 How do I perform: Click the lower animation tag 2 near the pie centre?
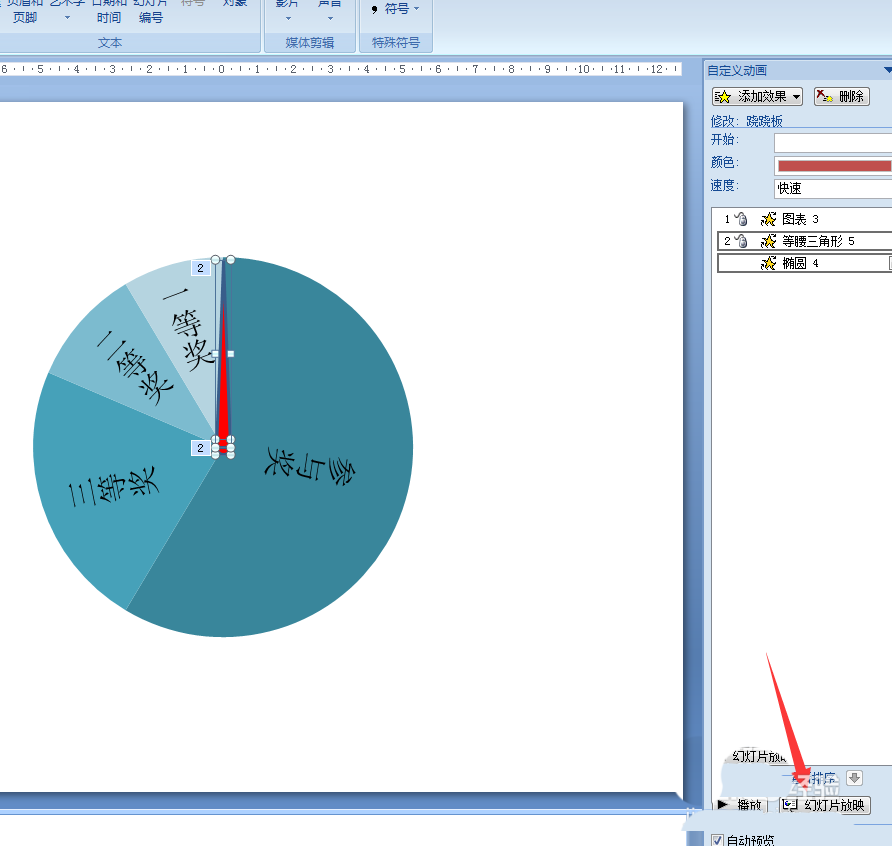click(200, 448)
